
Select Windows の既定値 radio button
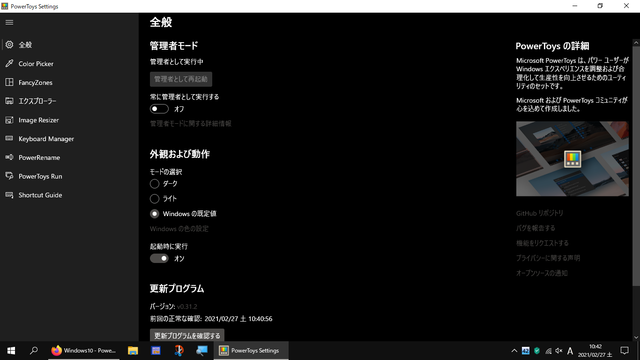[x=154, y=213]
